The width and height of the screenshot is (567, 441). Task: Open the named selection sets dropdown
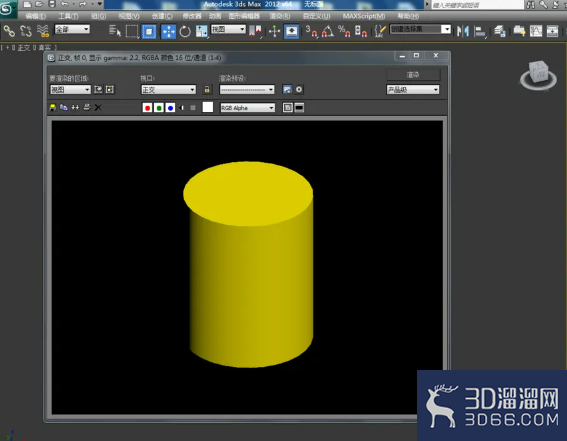(x=420, y=29)
